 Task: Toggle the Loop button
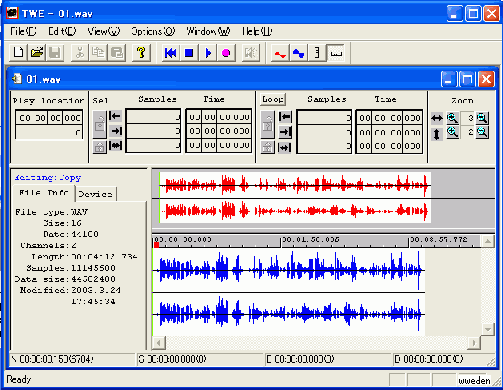point(273,99)
